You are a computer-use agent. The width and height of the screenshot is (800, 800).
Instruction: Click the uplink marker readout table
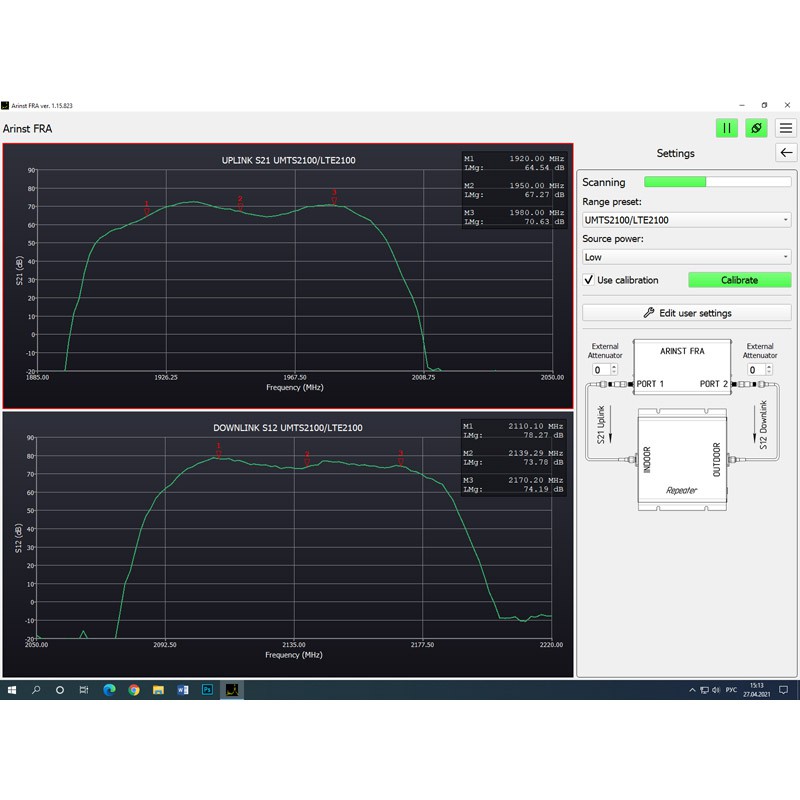(514, 190)
